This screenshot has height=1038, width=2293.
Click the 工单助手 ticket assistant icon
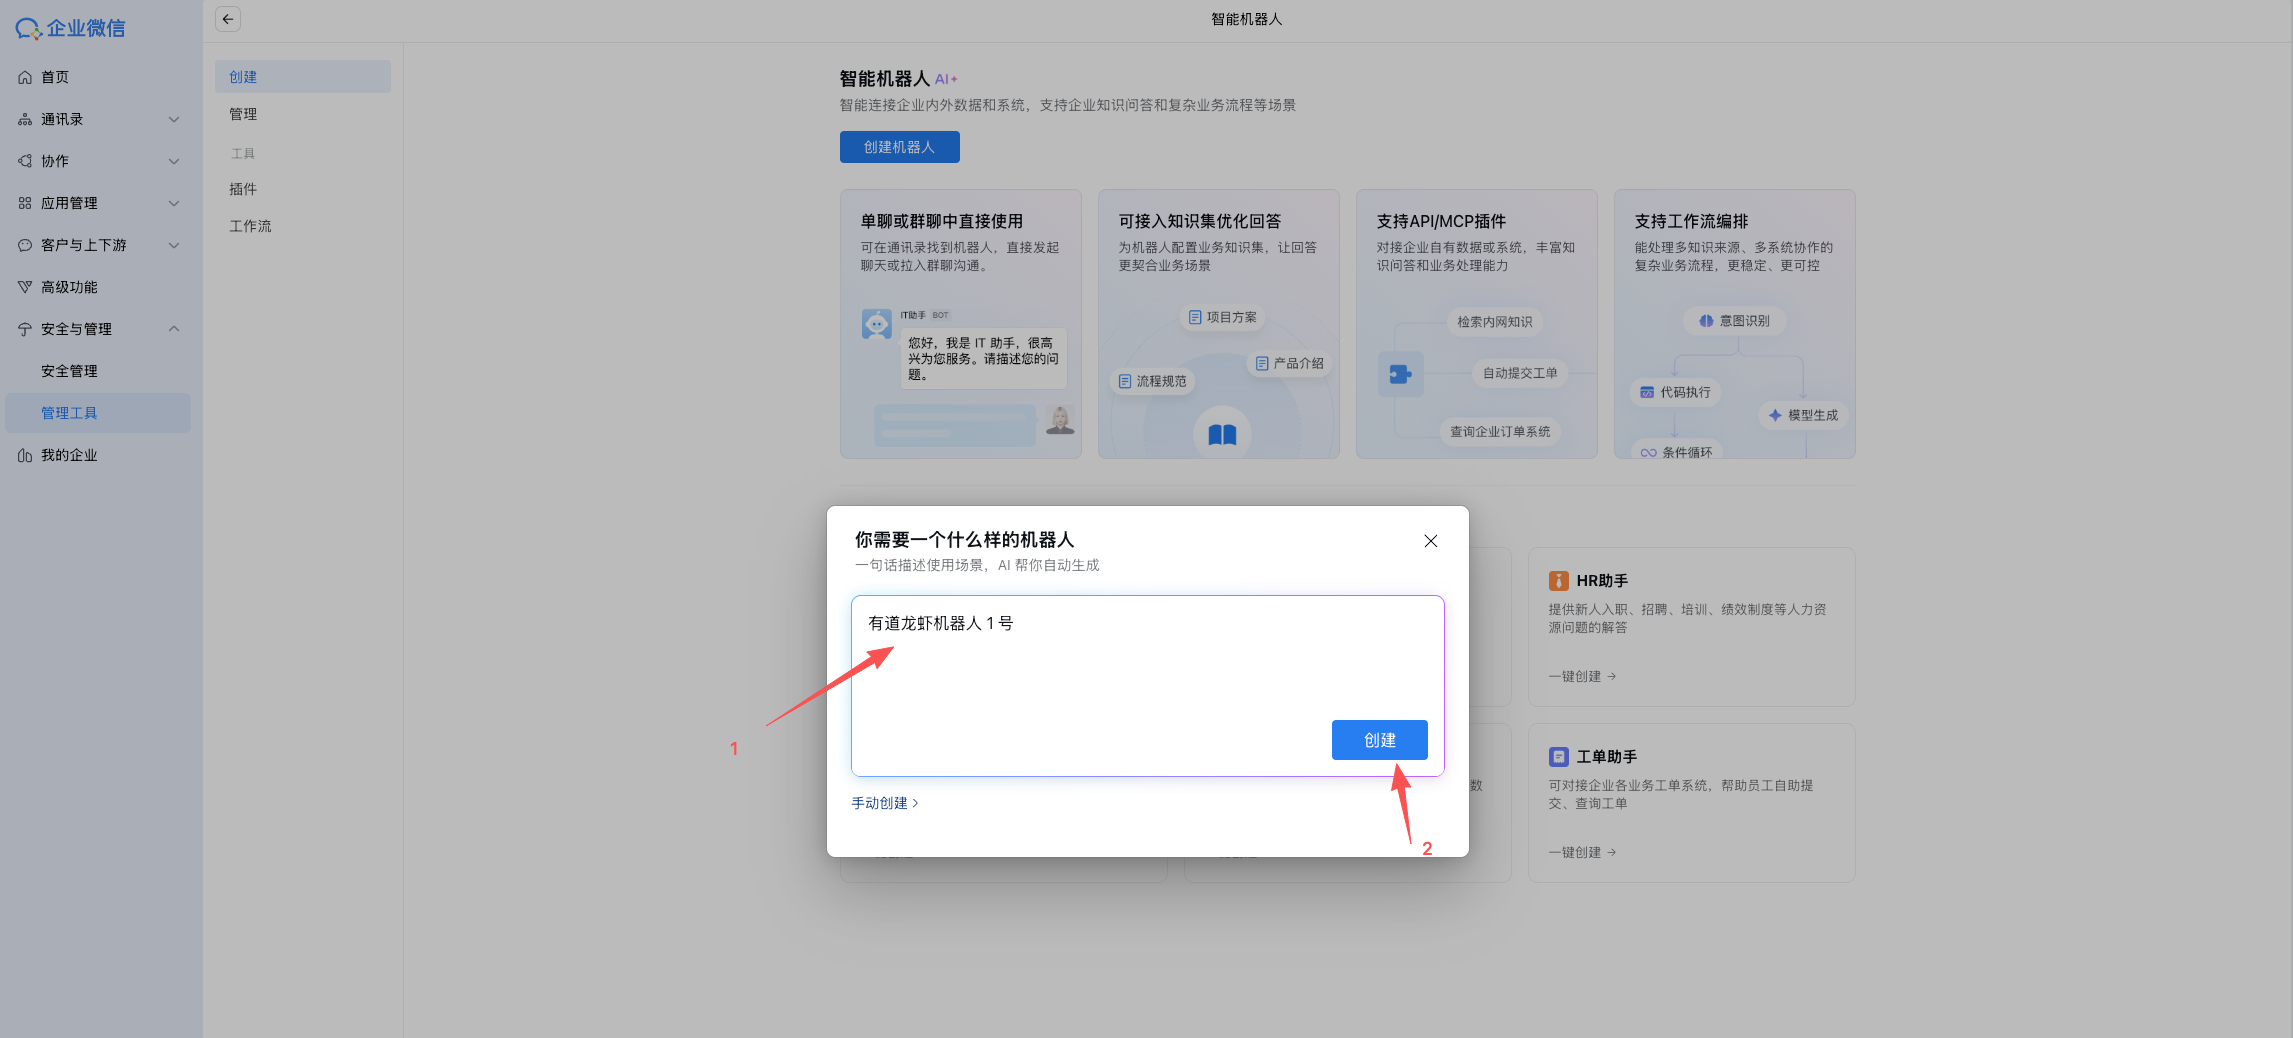[1559, 757]
